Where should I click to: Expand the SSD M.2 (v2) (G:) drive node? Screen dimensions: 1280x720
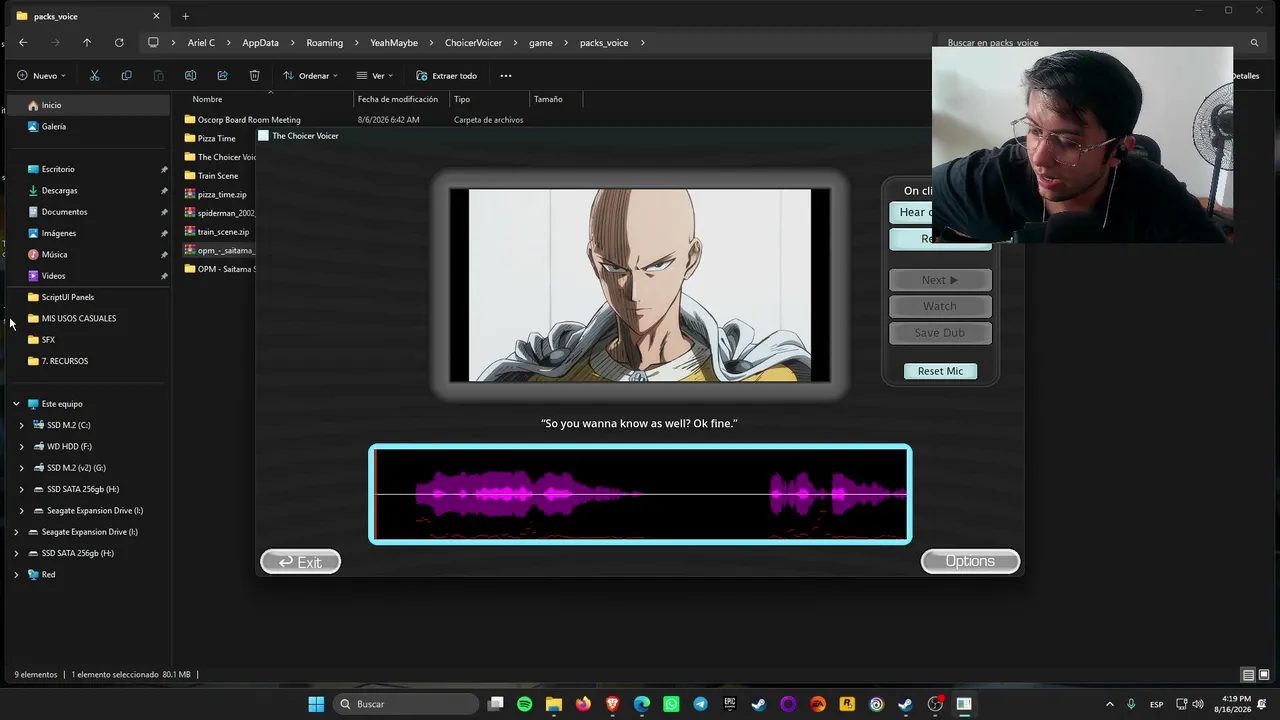22,468
